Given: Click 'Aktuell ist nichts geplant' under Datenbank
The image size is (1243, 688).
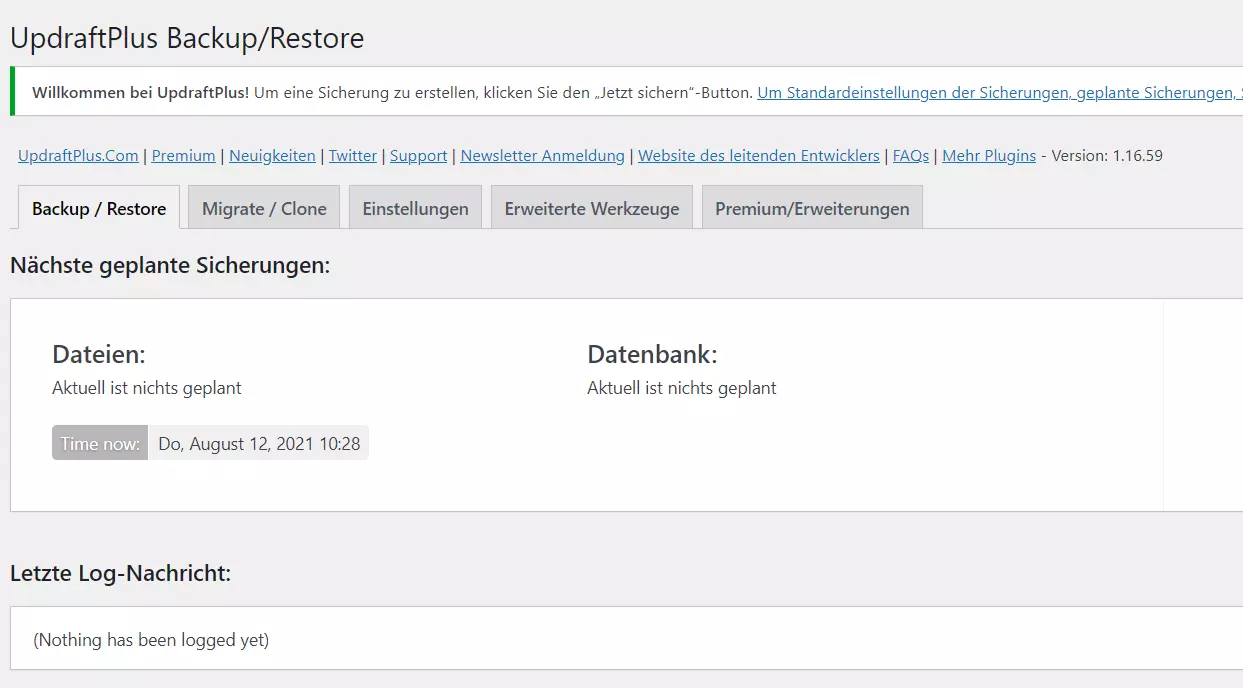Looking at the screenshot, I should [x=682, y=388].
